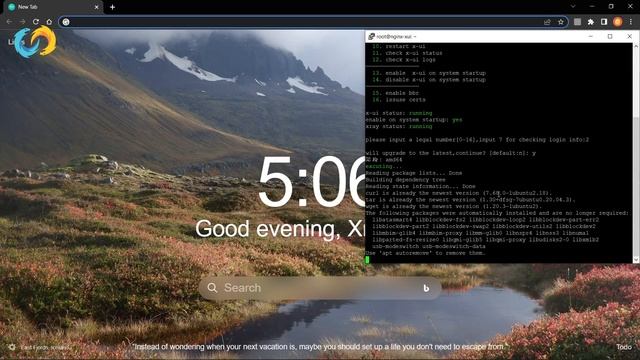Click the 'Building dependency tree' line
The height and width of the screenshot is (360, 640).
406,180
